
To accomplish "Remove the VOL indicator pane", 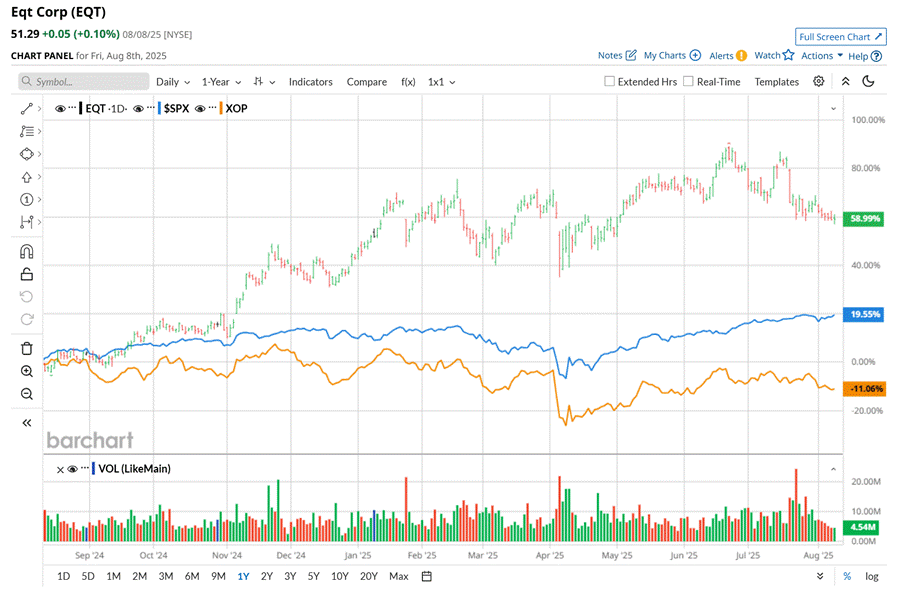I will 60,469.
